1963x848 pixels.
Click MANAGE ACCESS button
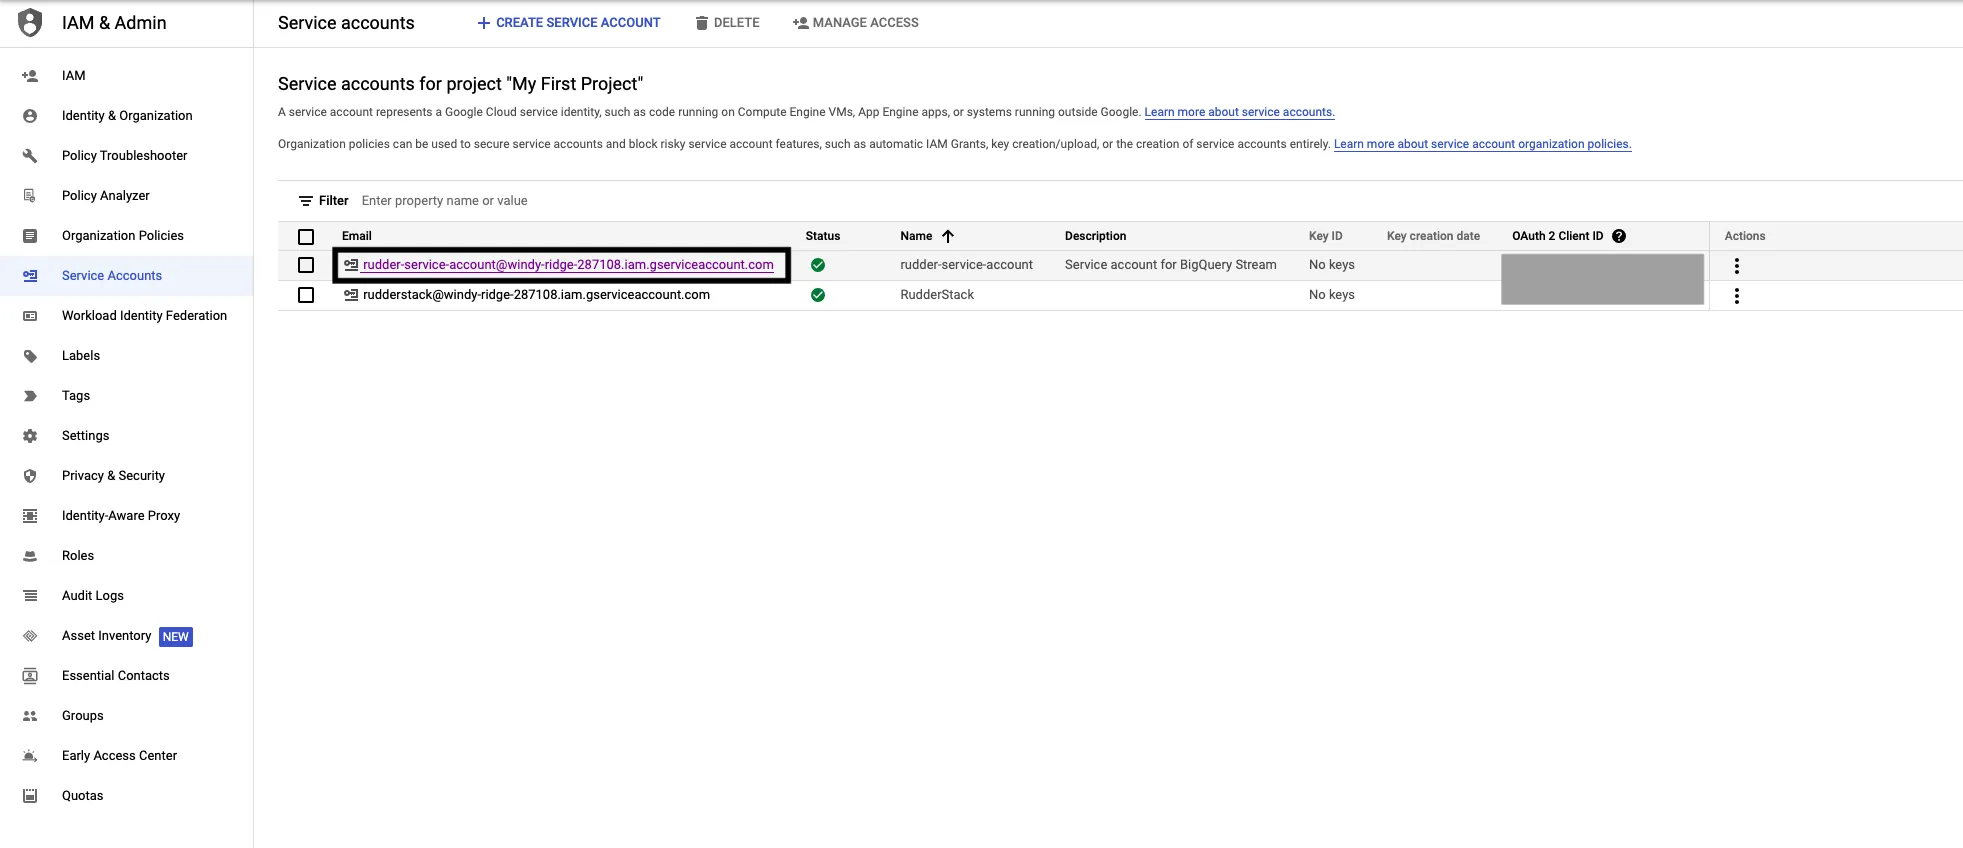(x=856, y=22)
